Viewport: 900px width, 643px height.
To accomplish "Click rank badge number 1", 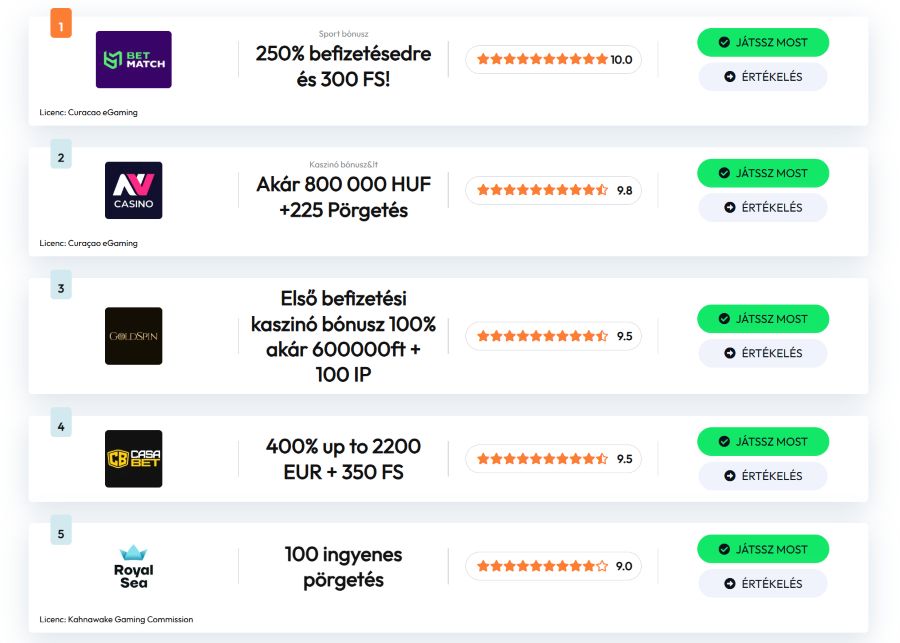I will [61, 26].
